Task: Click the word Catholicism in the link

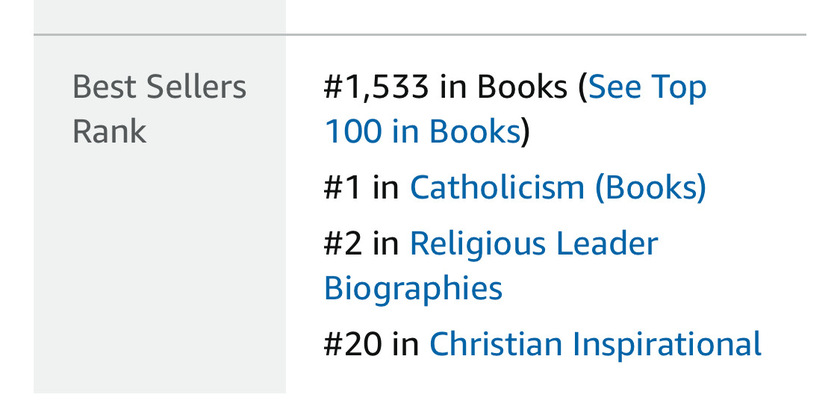Action: pos(497,188)
